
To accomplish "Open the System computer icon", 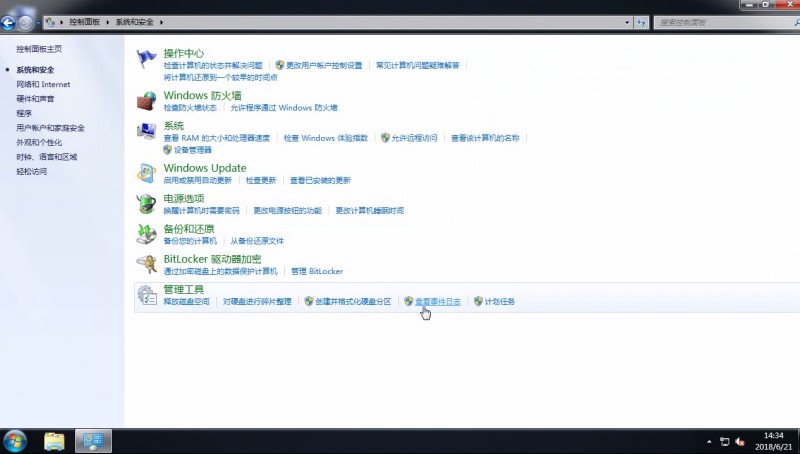I will pyautogui.click(x=146, y=131).
